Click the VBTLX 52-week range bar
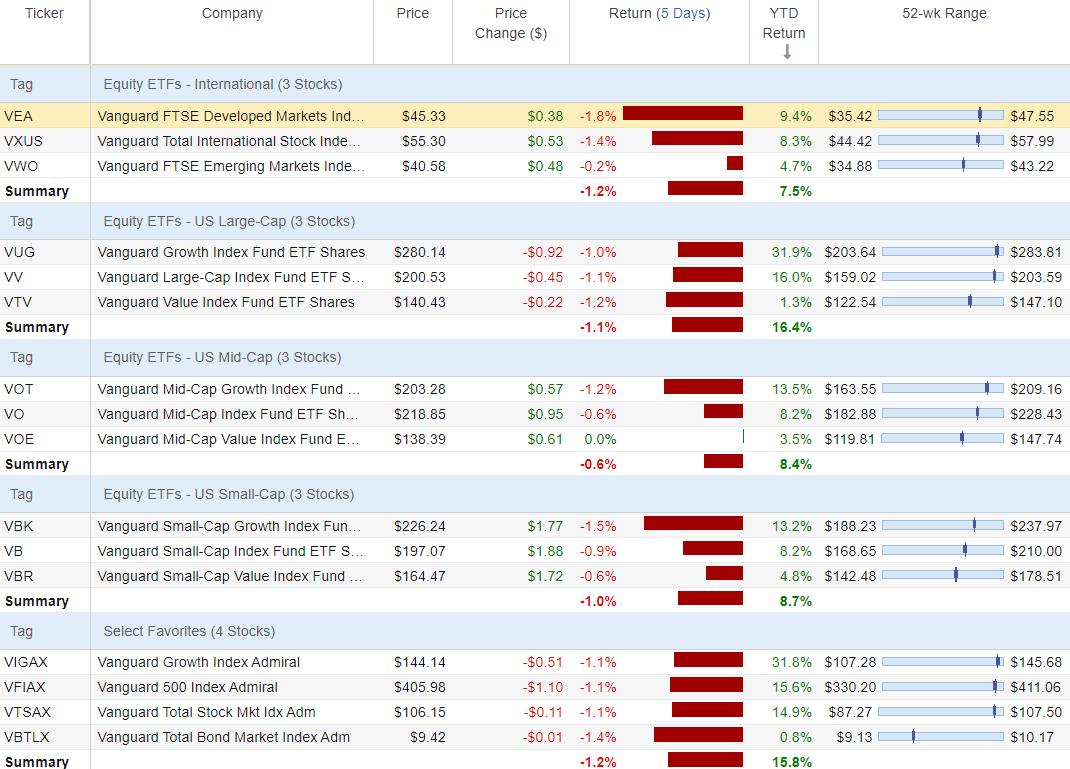The width and height of the screenshot is (1070, 769). pos(941,736)
